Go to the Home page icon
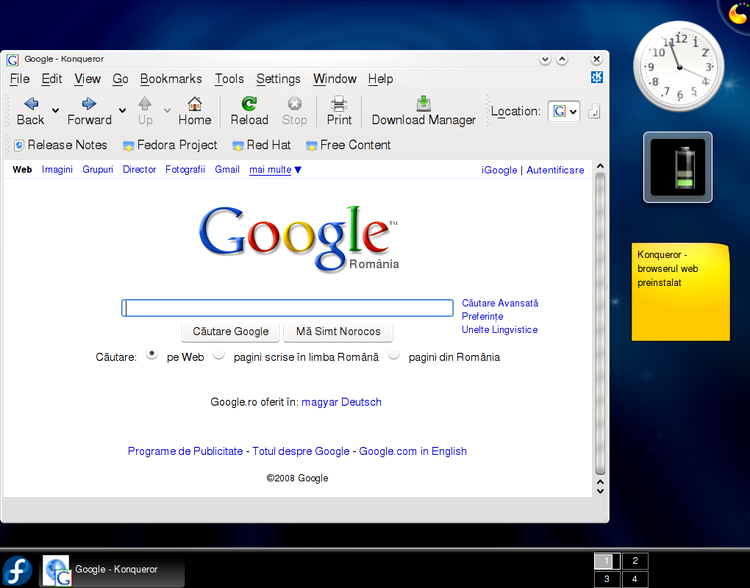 click(x=195, y=104)
